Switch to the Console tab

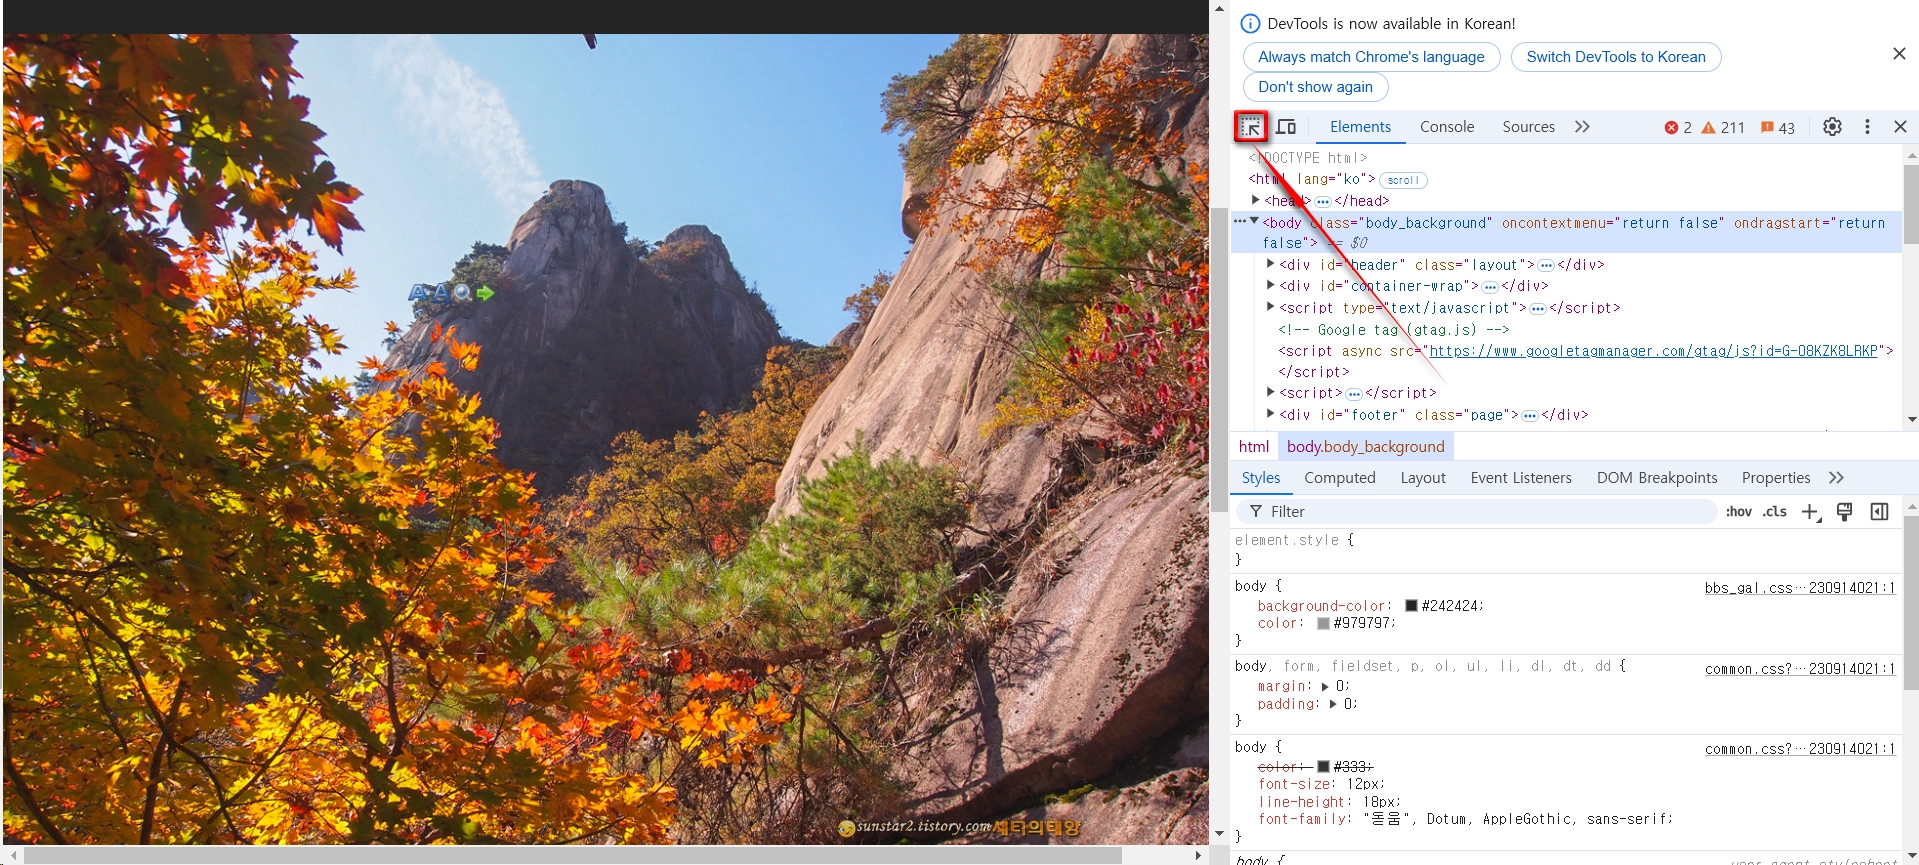pos(1447,127)
